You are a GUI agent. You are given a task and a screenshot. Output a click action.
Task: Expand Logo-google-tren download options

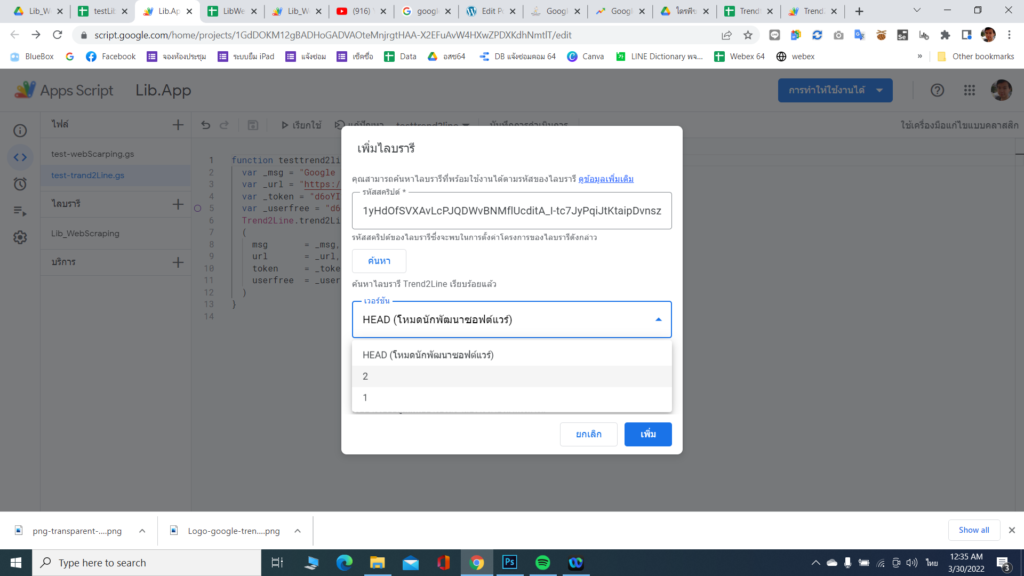pos(297,531)
